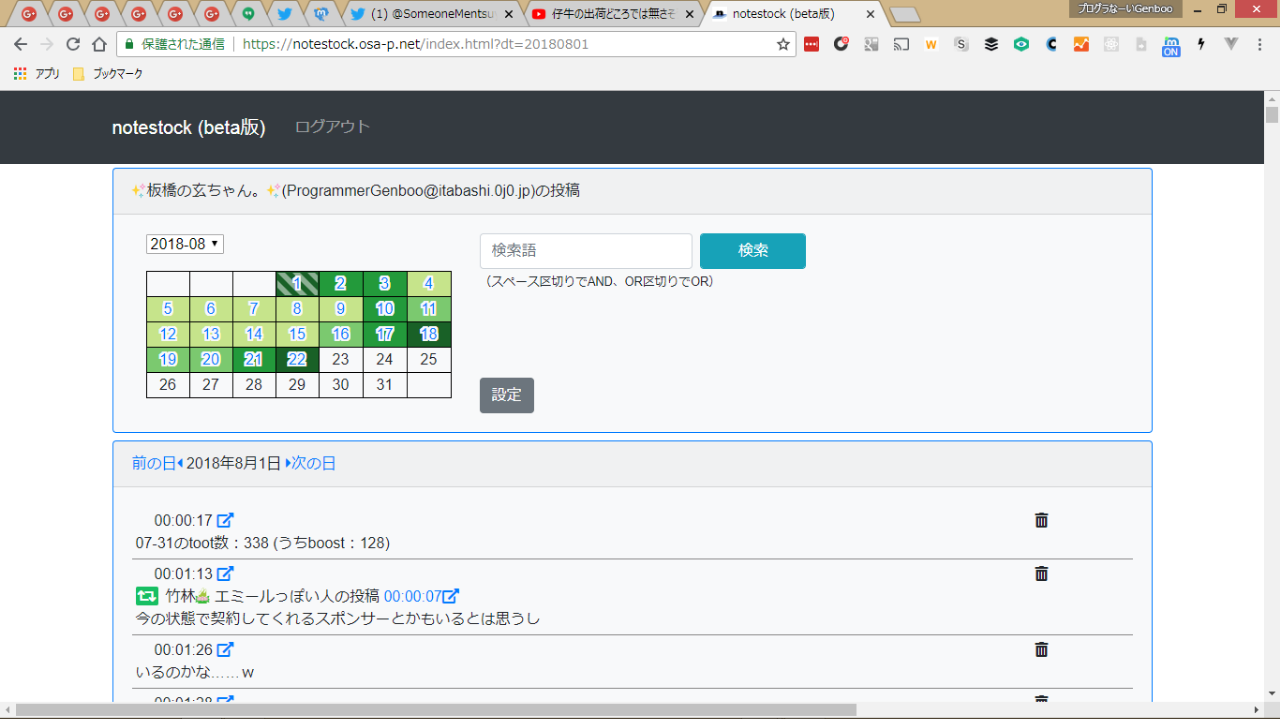Open the orange W extension icon
Viewport: 1280px width, 719px height.
pos(931,44)
